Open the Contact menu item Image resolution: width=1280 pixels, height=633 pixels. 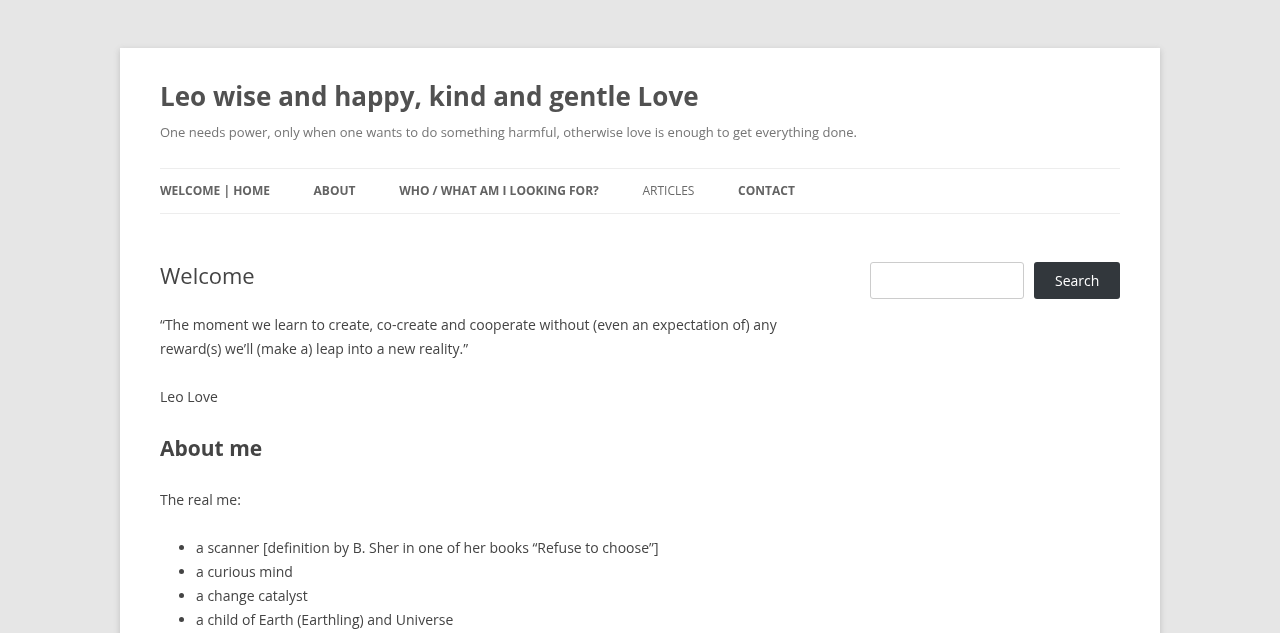point(766,191)
